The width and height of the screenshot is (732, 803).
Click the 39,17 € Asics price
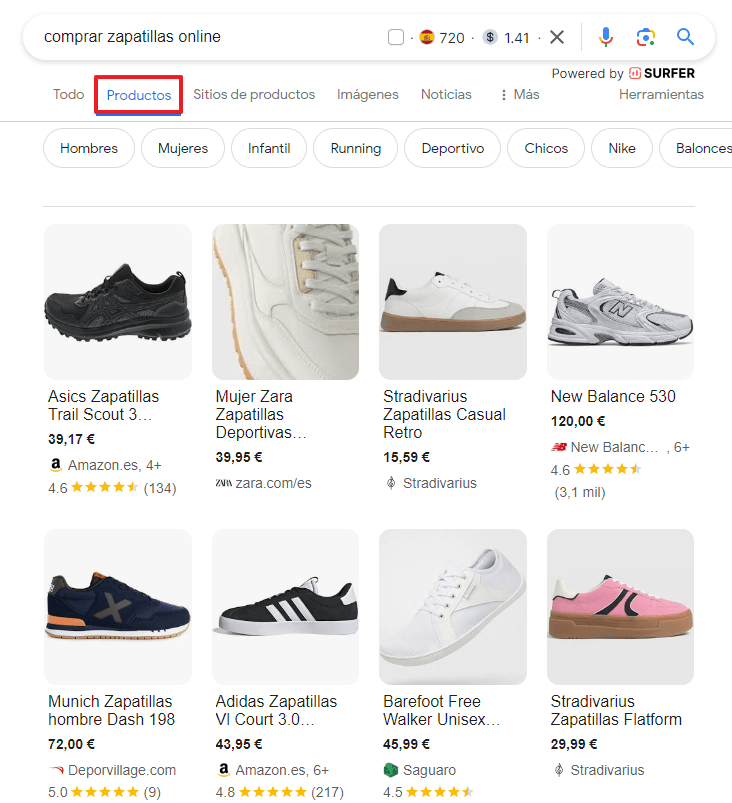(x=71, y=439)
